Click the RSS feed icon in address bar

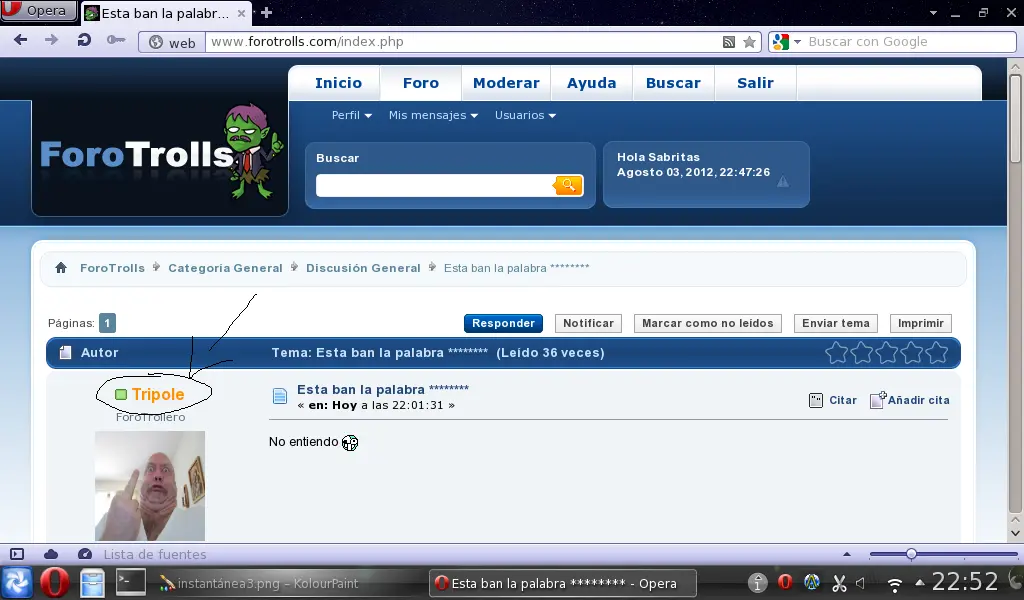pos(729,42)
